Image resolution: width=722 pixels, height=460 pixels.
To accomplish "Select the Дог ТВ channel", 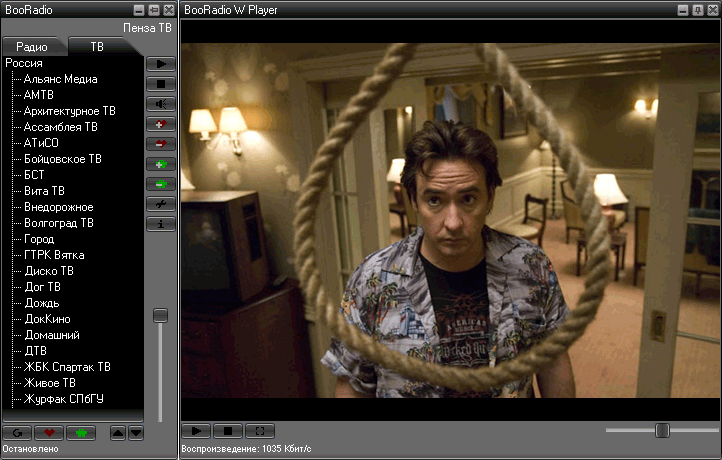I will pos(42,287).
